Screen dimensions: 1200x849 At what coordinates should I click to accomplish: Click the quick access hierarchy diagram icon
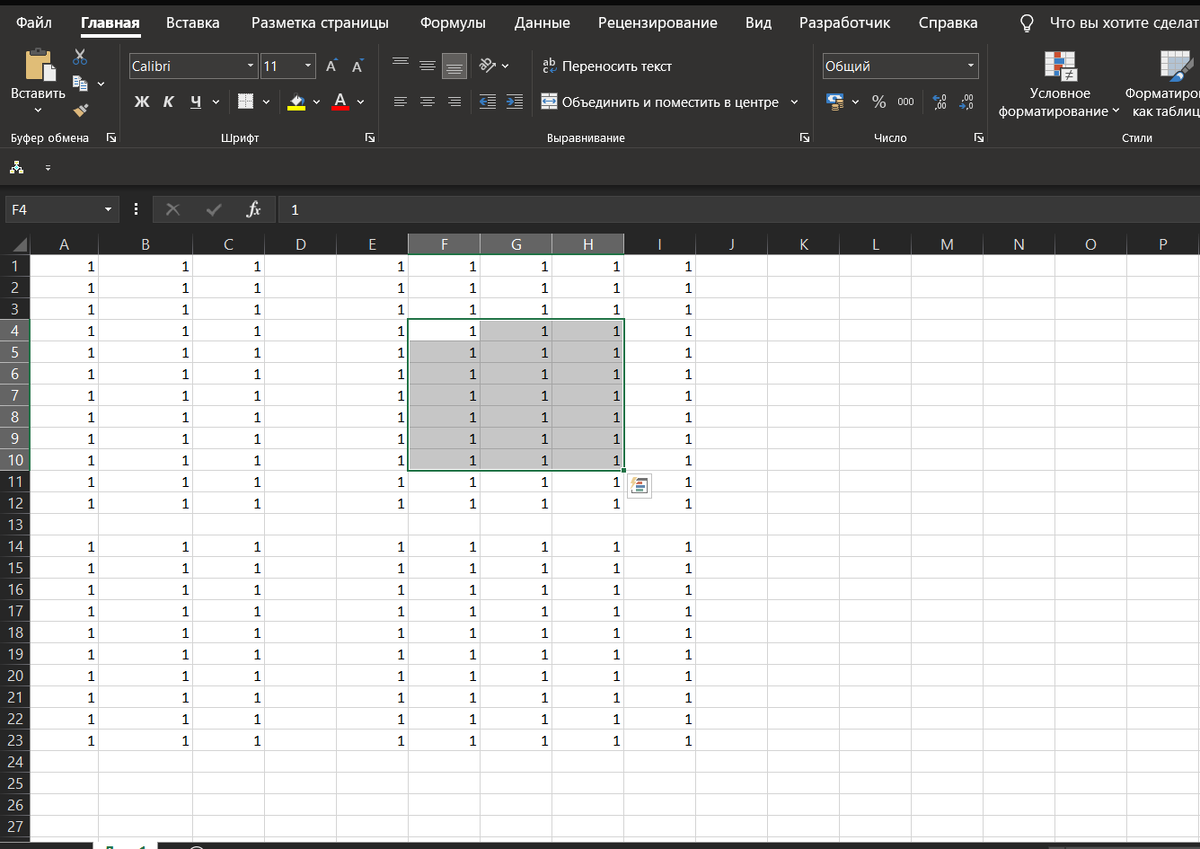[18, 166]
